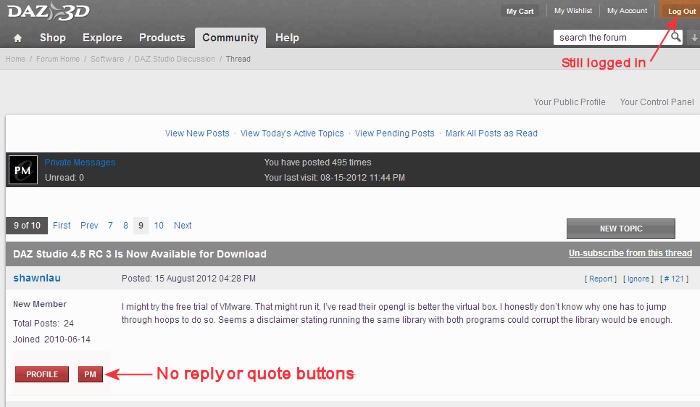This screenshot has height=407, width=700.
Task: Click the DAZ 3D logo
Action: tap(48, 11)
